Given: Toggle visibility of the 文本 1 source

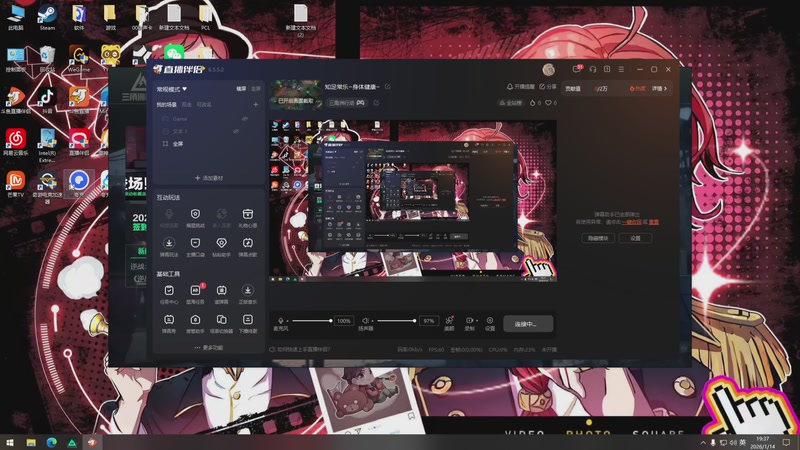Looking at the screenshot, I should coord(236,131).
